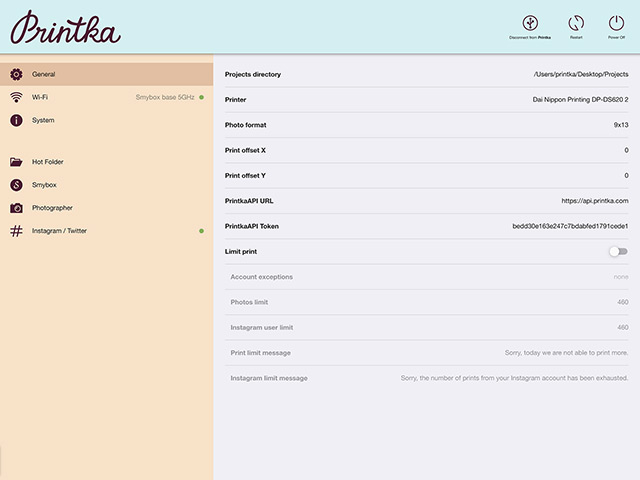Click the Instagram / Twitter green status dot
640x480 pixels.
[x=201, y=231]
